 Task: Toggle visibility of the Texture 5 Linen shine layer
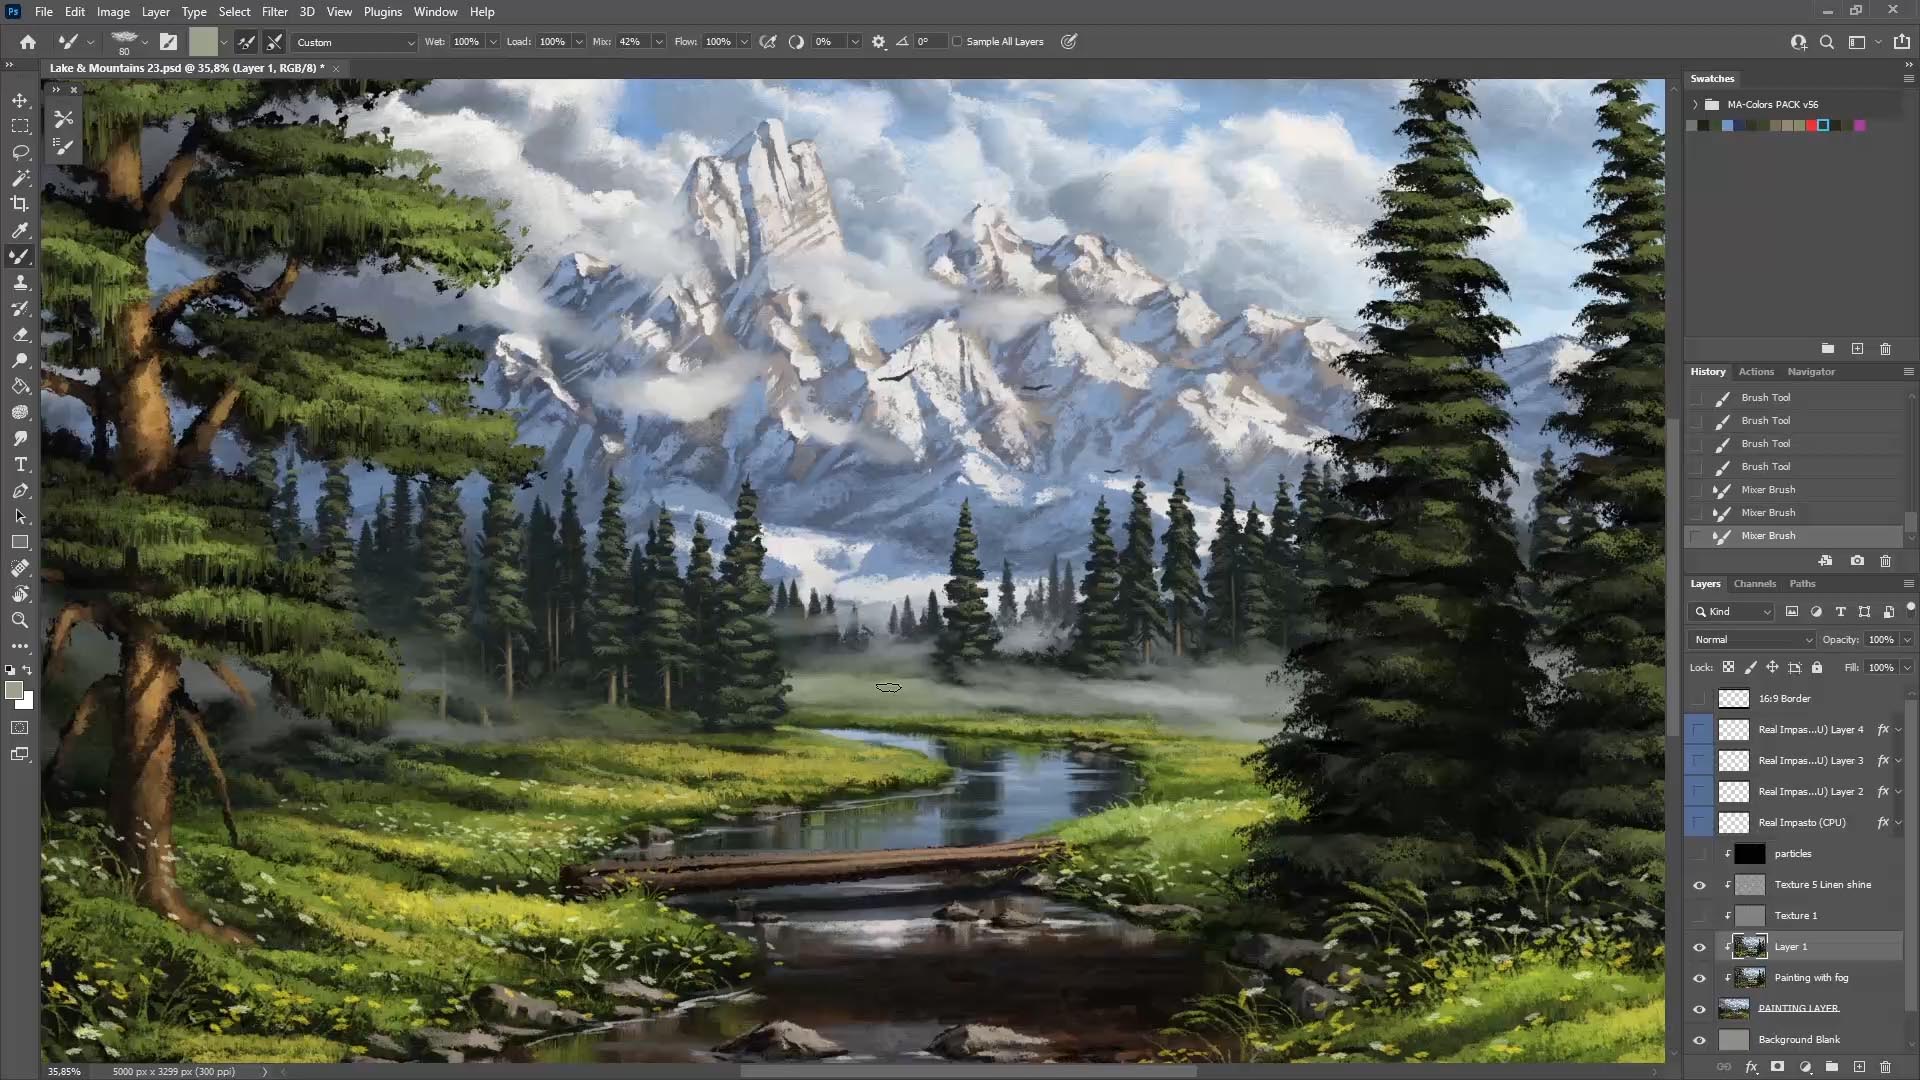tap(1701, 885)
